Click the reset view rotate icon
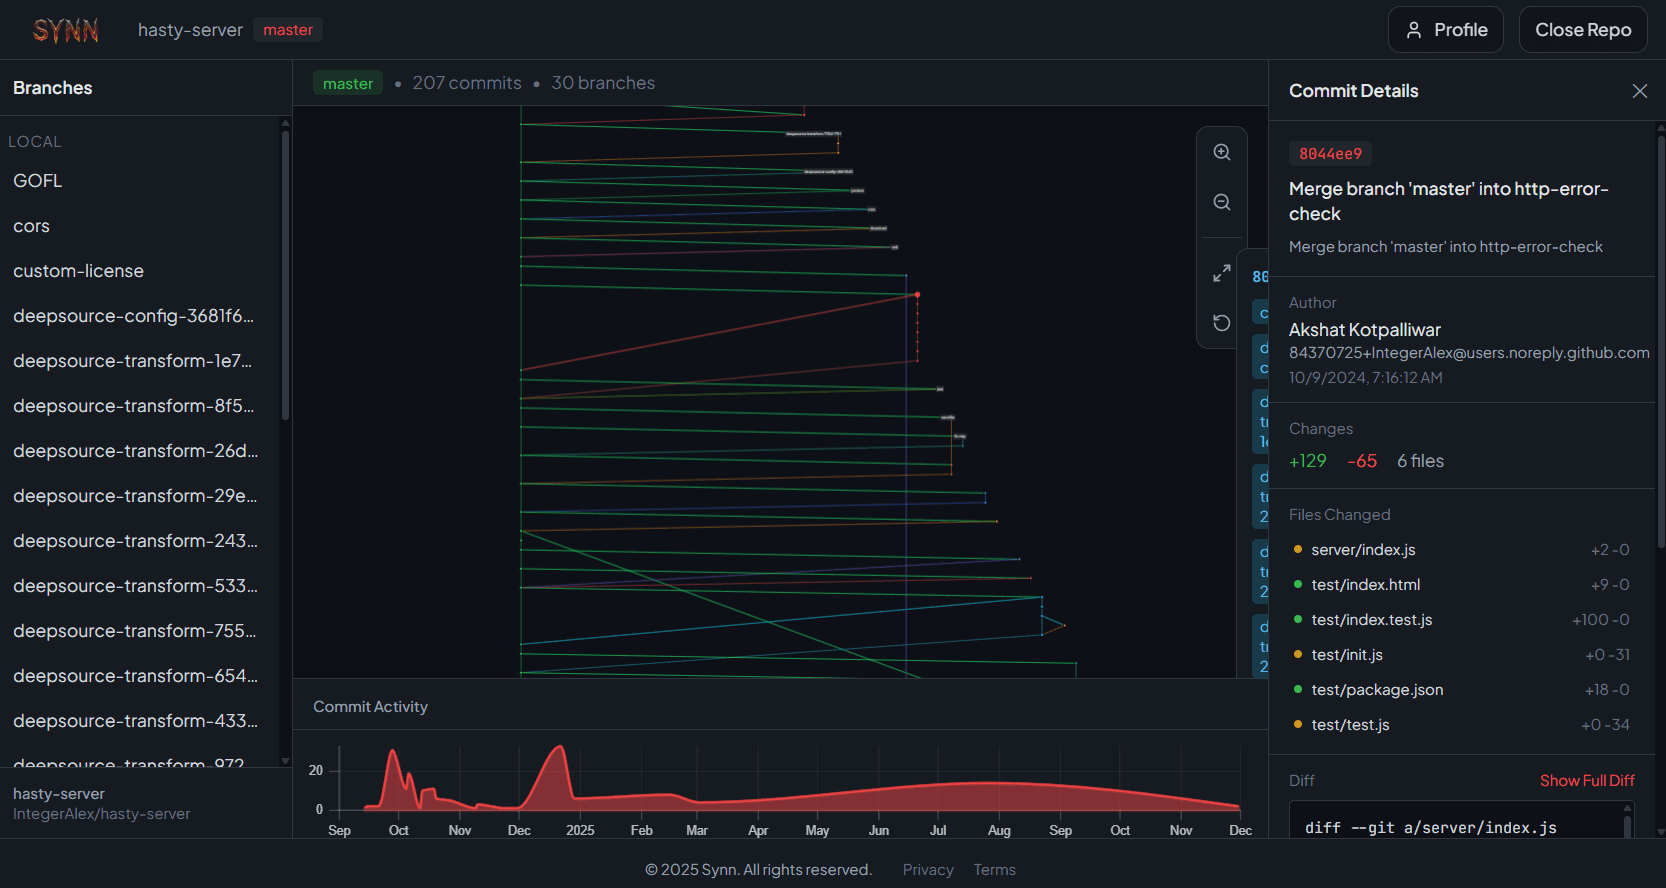 pos(1221,322)
